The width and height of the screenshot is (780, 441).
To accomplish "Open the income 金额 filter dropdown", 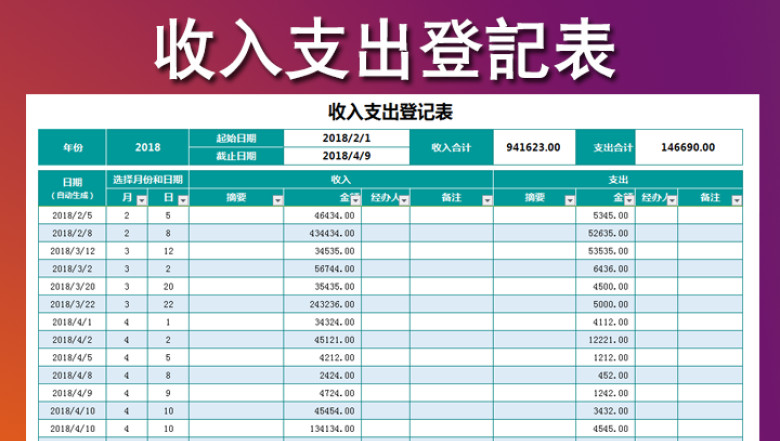I will (356, 200).
